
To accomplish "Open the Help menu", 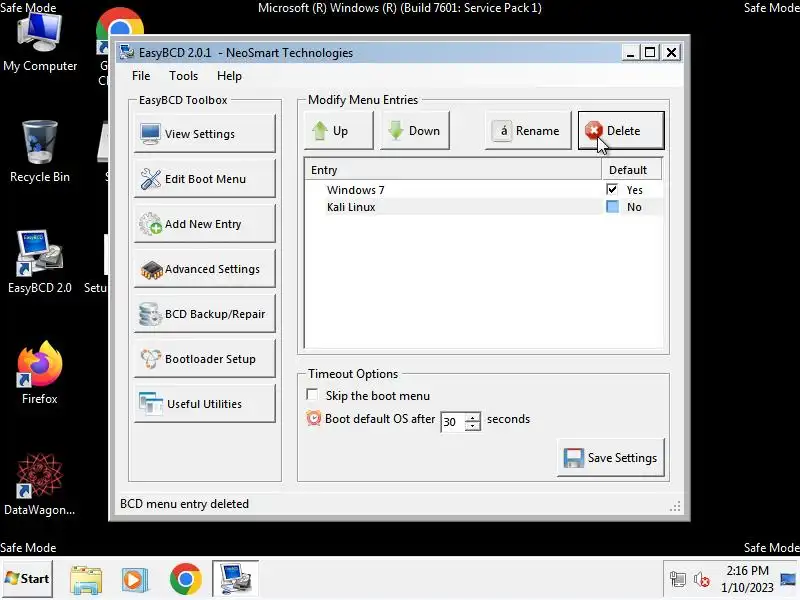I will tap(229, 76).
